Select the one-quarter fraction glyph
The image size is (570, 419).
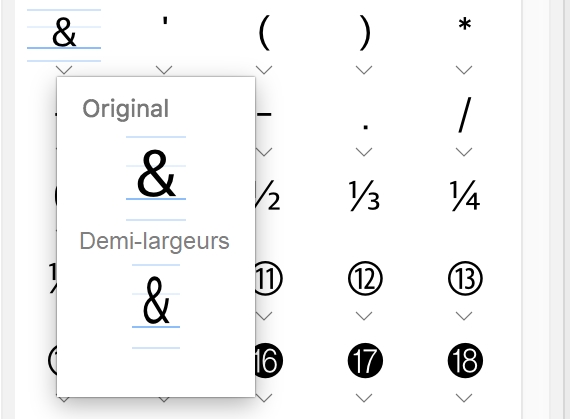click(x=464, y=197)
